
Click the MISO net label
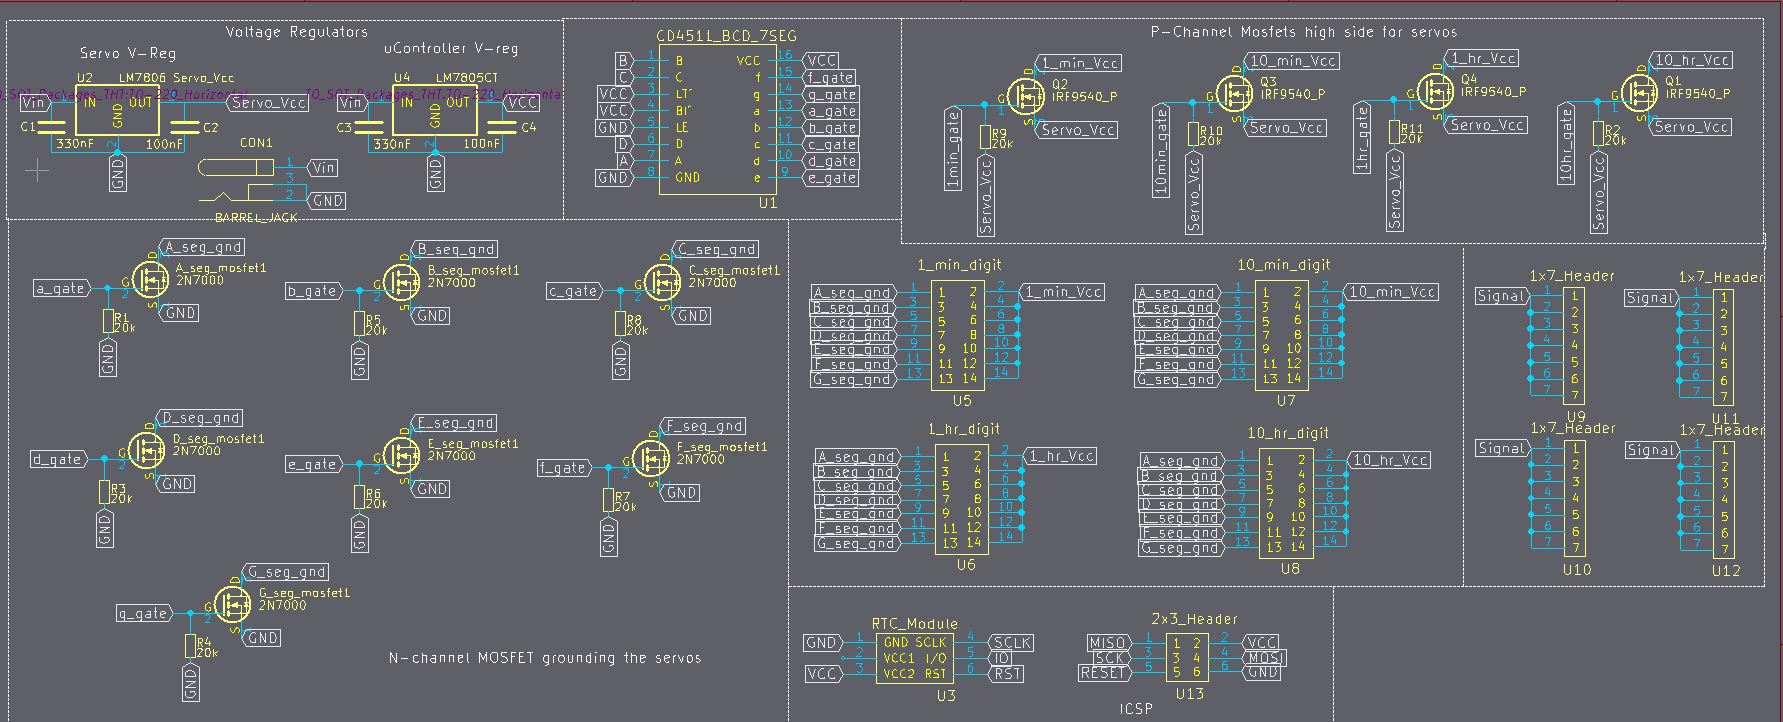coord(1108,643)
